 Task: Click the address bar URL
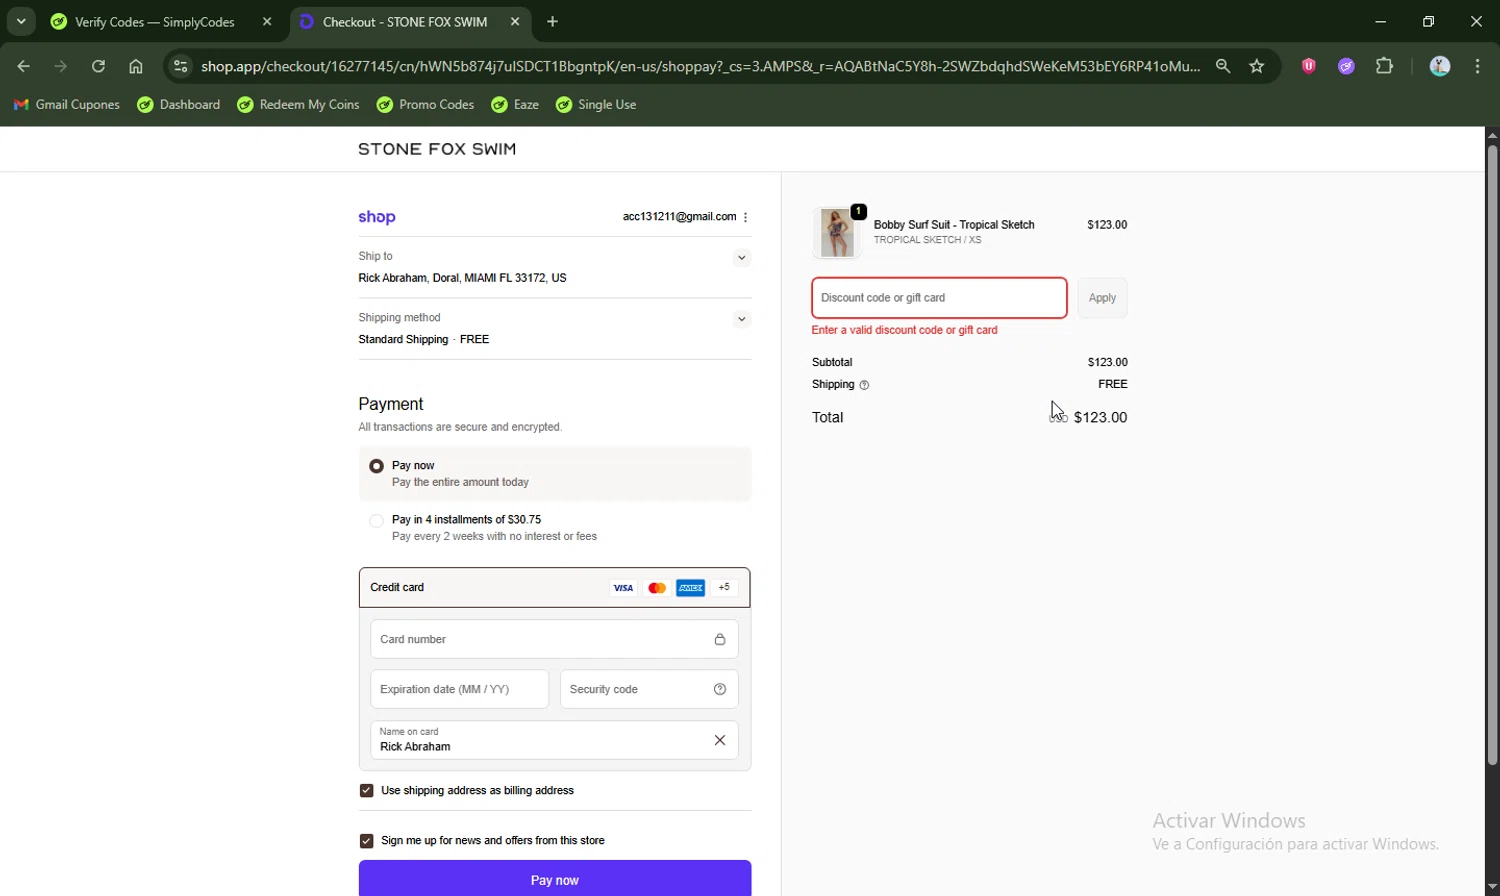tap(700, 66)
